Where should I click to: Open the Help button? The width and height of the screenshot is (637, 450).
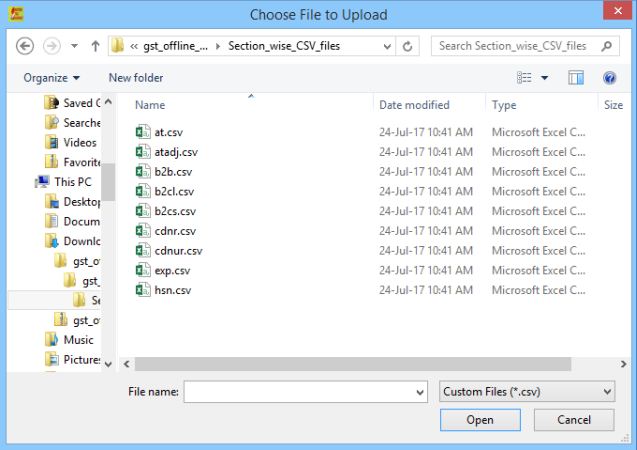click(609, 77)
